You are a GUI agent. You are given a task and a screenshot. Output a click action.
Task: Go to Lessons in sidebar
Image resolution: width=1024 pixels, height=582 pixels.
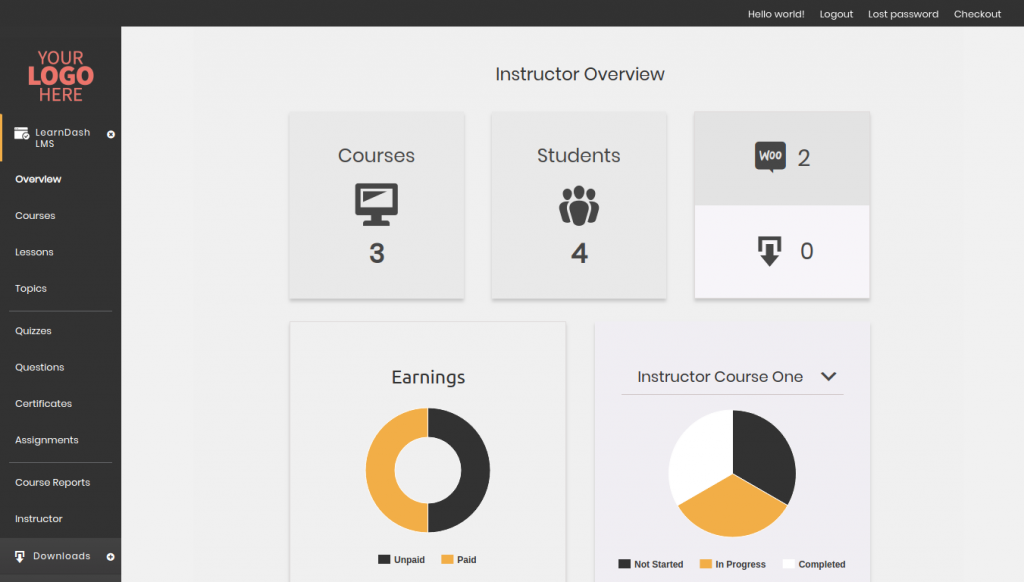click(x=34, y=252)
